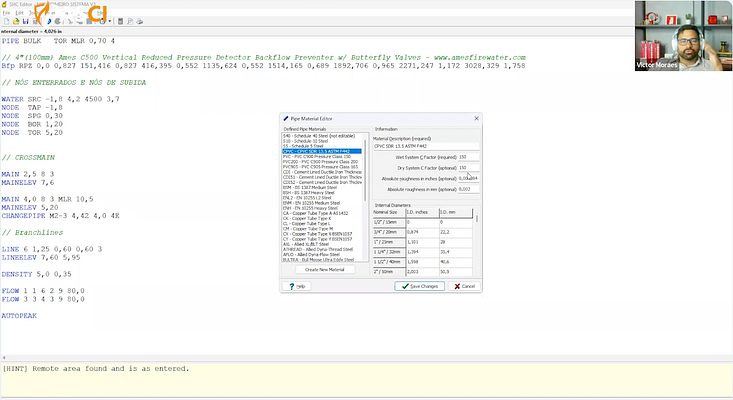
Task: Select ENM - EN 10255 Medium Steel
Action: point(321,203)
